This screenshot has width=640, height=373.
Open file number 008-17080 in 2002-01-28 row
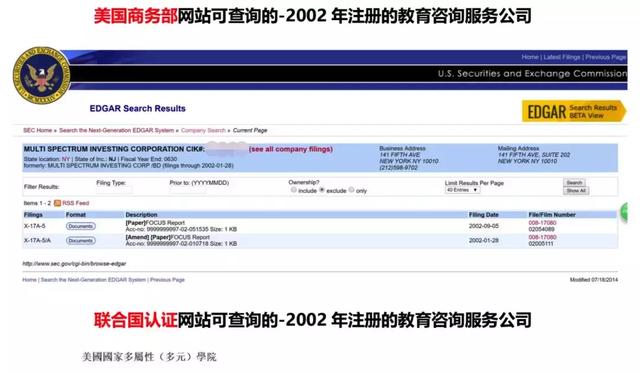pos(542,237)
